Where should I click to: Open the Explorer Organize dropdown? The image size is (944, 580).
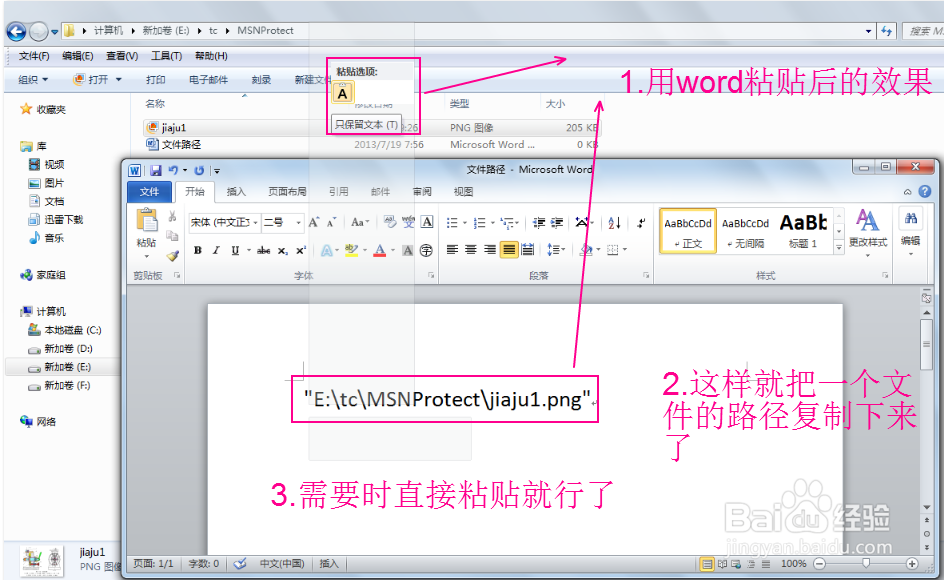[33, 80]
